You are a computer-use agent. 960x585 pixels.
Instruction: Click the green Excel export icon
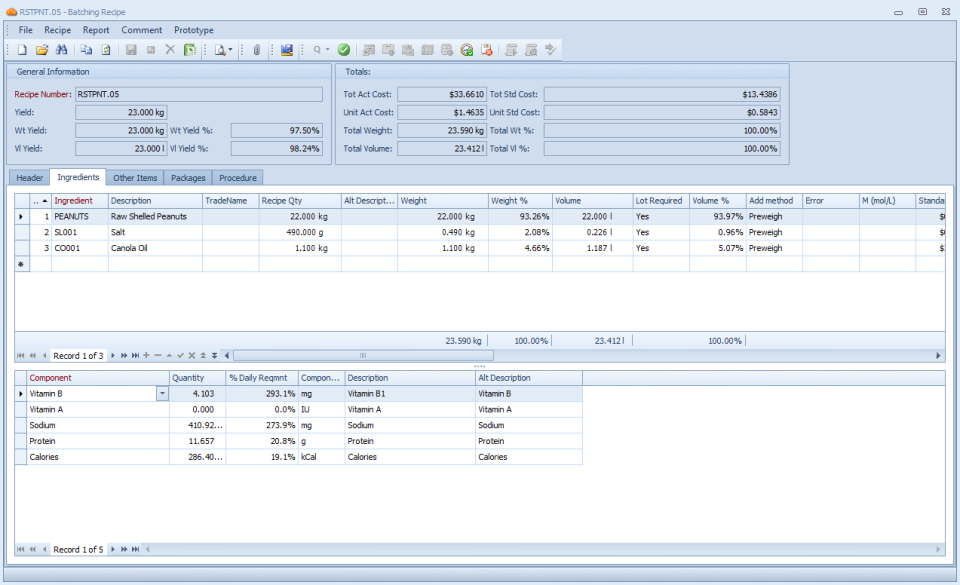coord(189,49)
